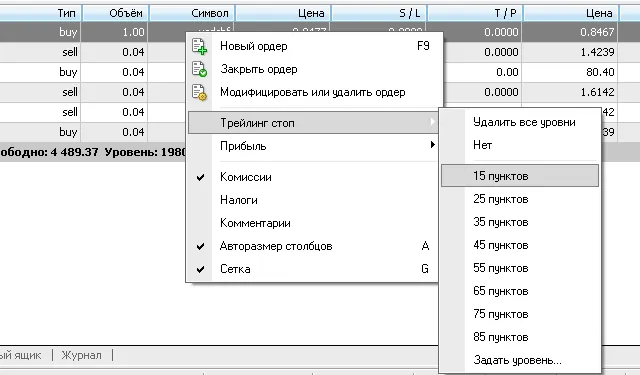Toggle 'Авторазмер столбцов' option

pos(314,246)
